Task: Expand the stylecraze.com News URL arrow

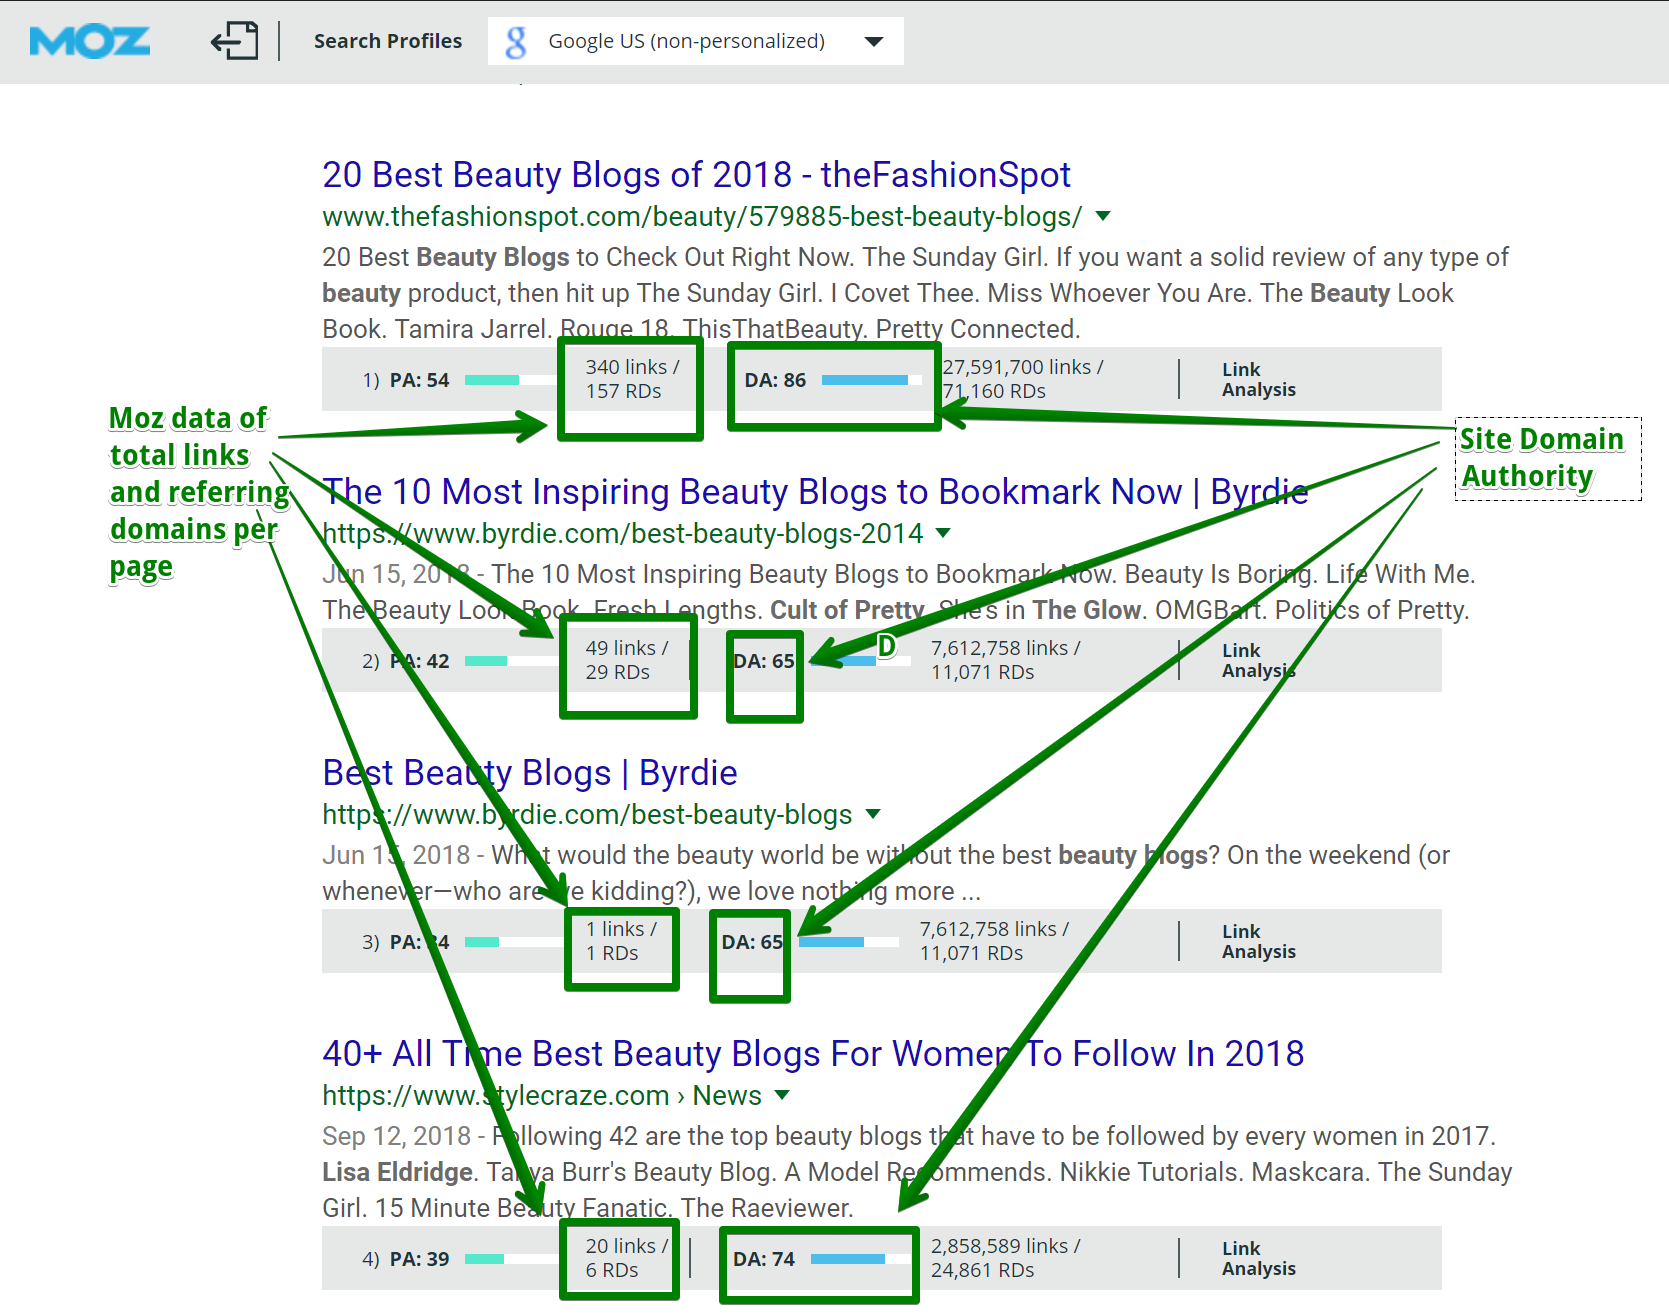Action: 782,1095
